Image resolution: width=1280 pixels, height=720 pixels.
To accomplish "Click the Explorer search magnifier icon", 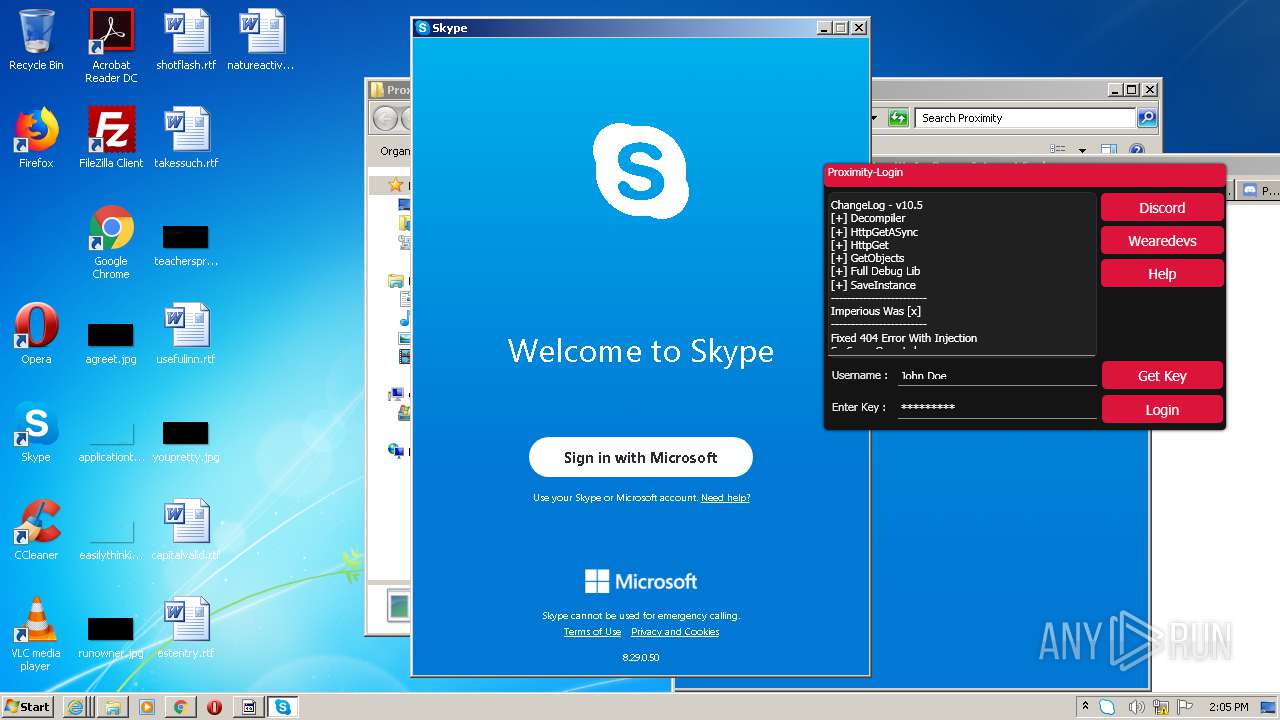I will (1147, 118).
